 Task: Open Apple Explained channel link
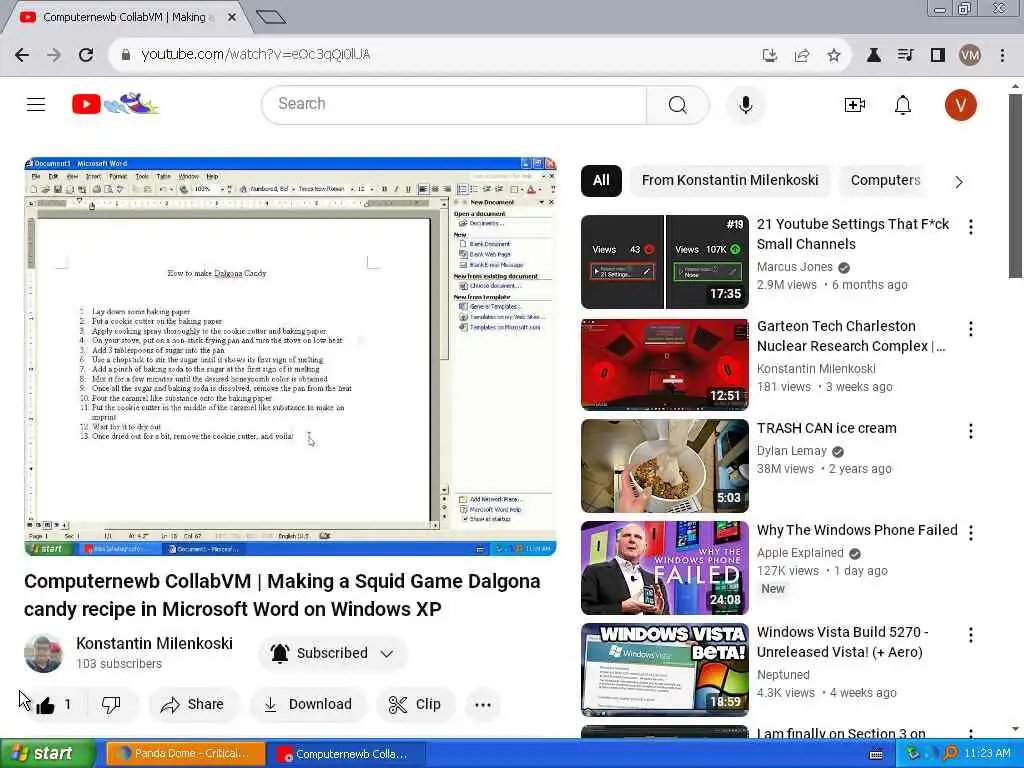pyautogui.click(x=800, y=553)
